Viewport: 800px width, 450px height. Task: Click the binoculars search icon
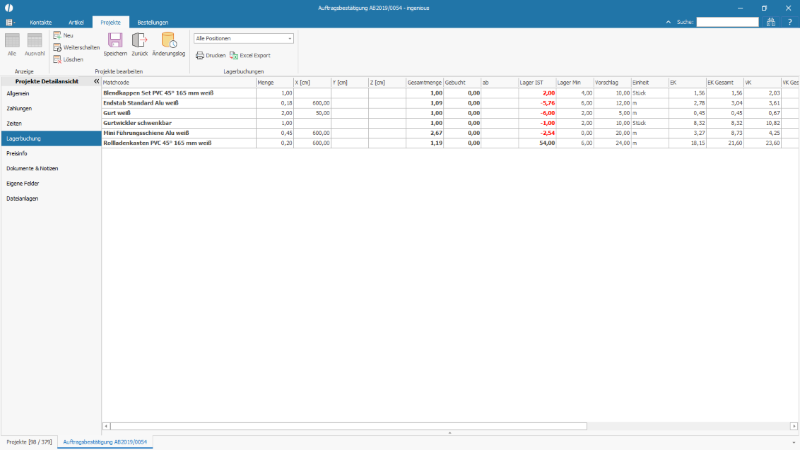point(771,22)
